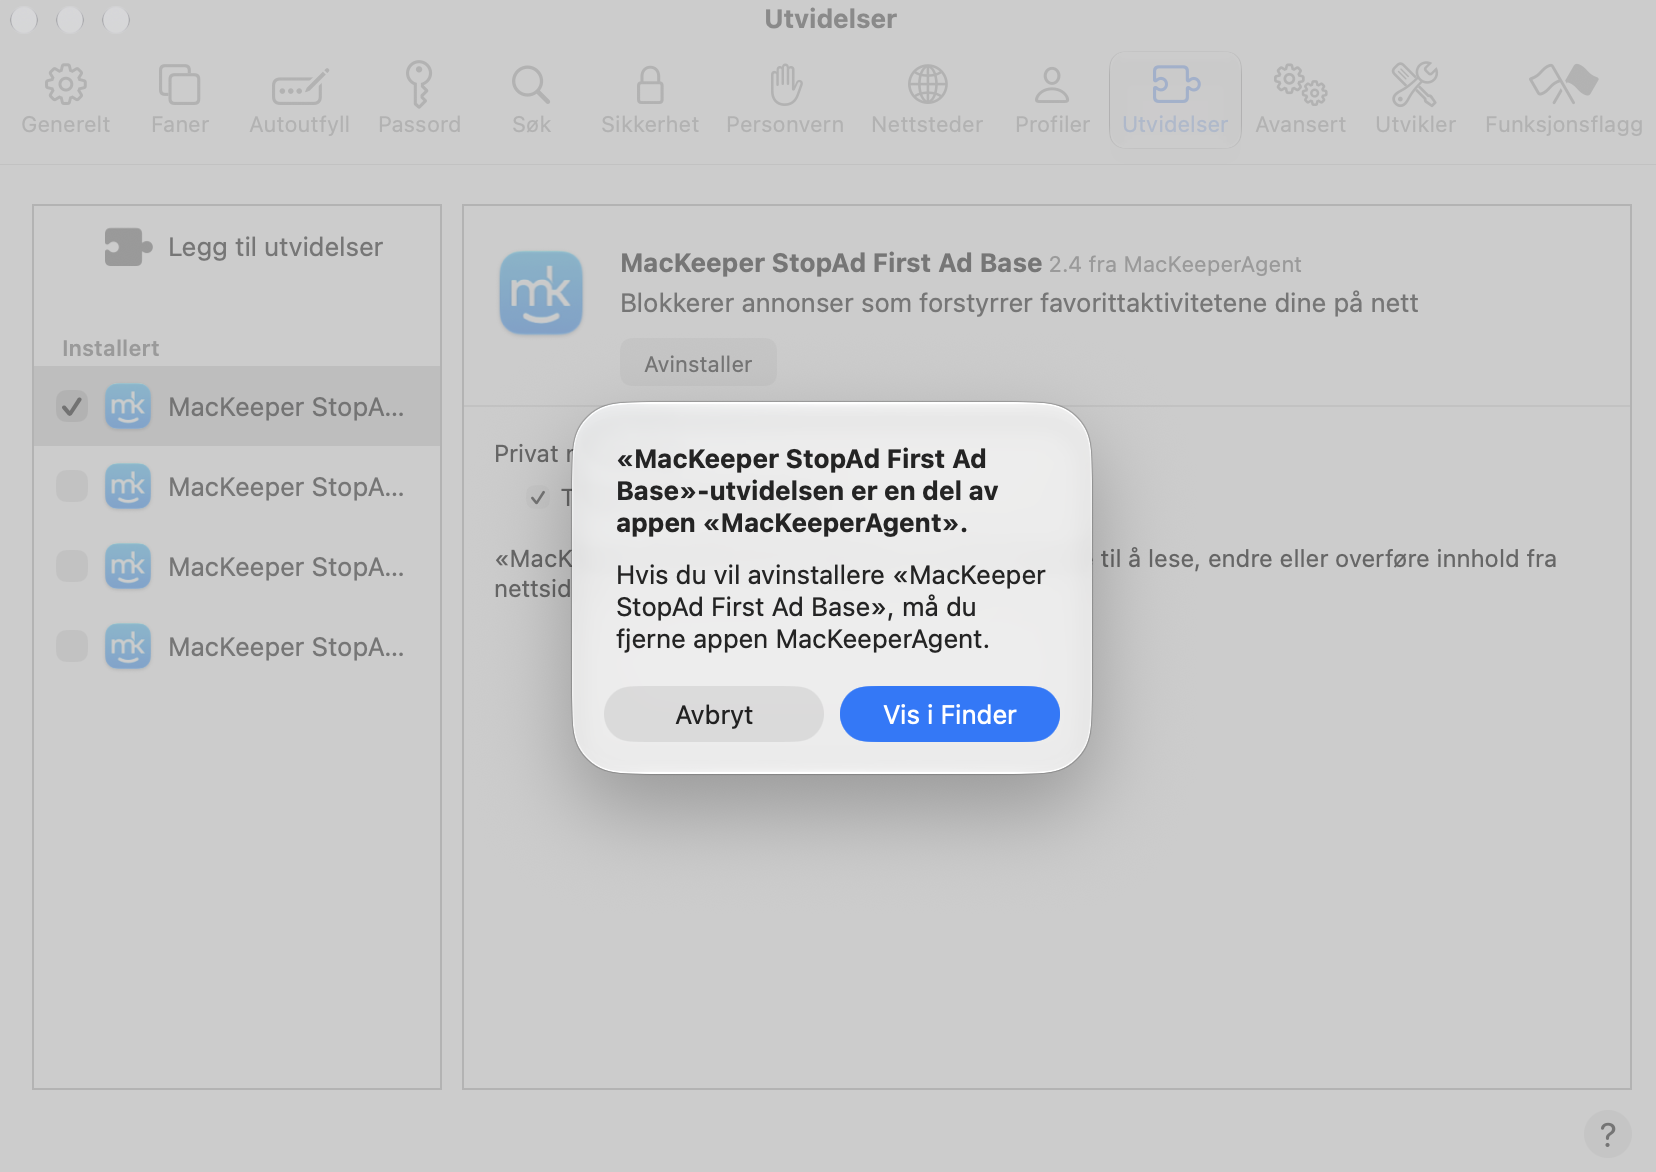Click the second MacKeeper StopAd list icon

(128, 486)
